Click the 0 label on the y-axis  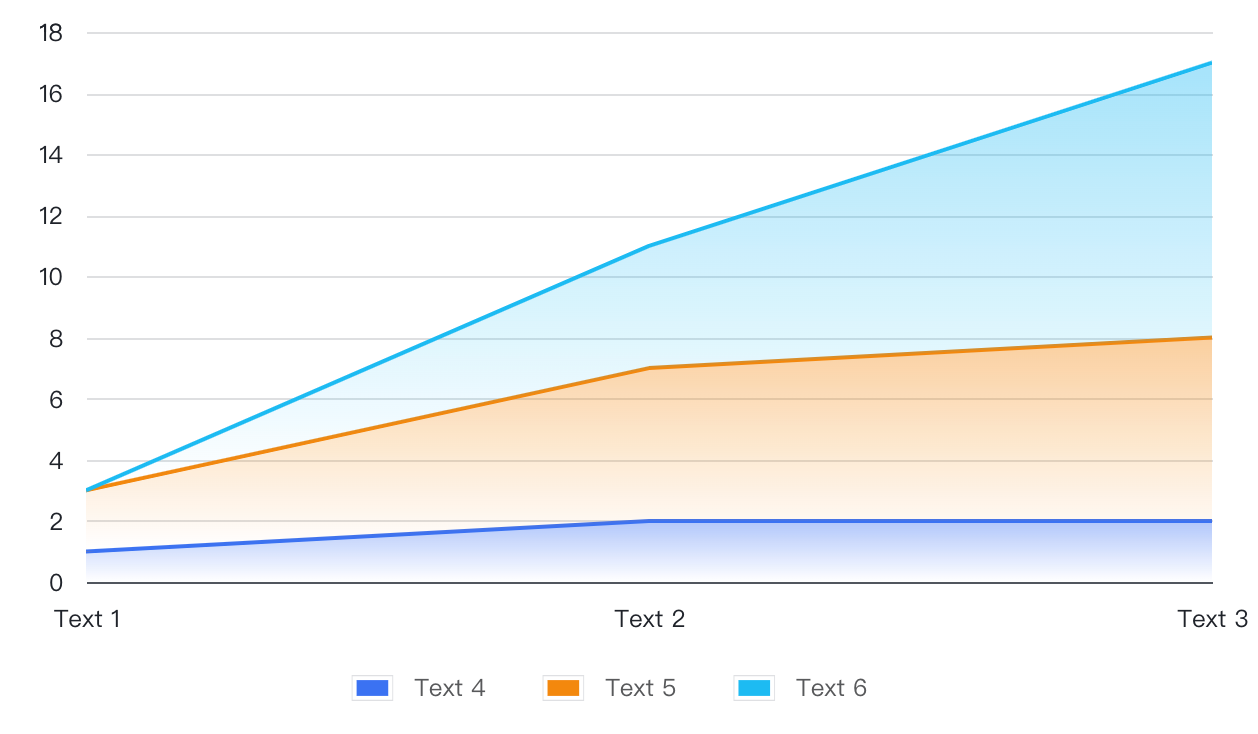[56, 582]
